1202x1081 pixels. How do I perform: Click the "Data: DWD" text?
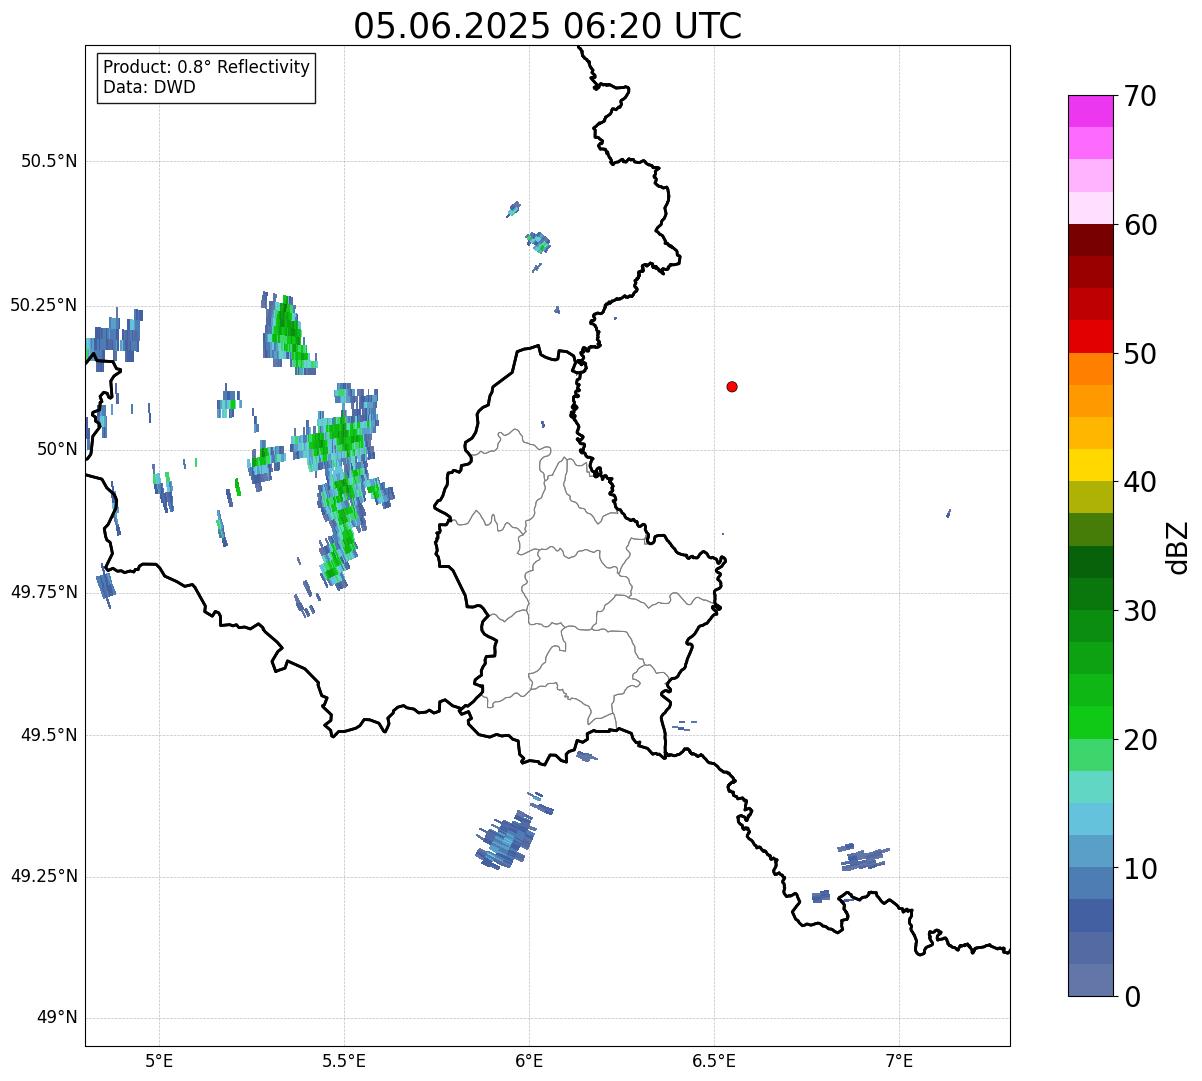tap(150, 87)
